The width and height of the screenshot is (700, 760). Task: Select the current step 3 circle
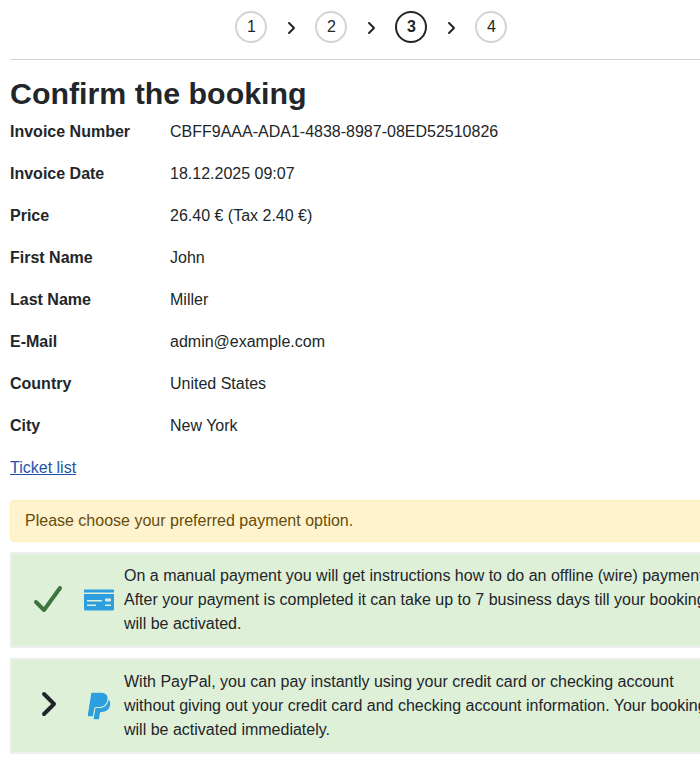[411, 27]
